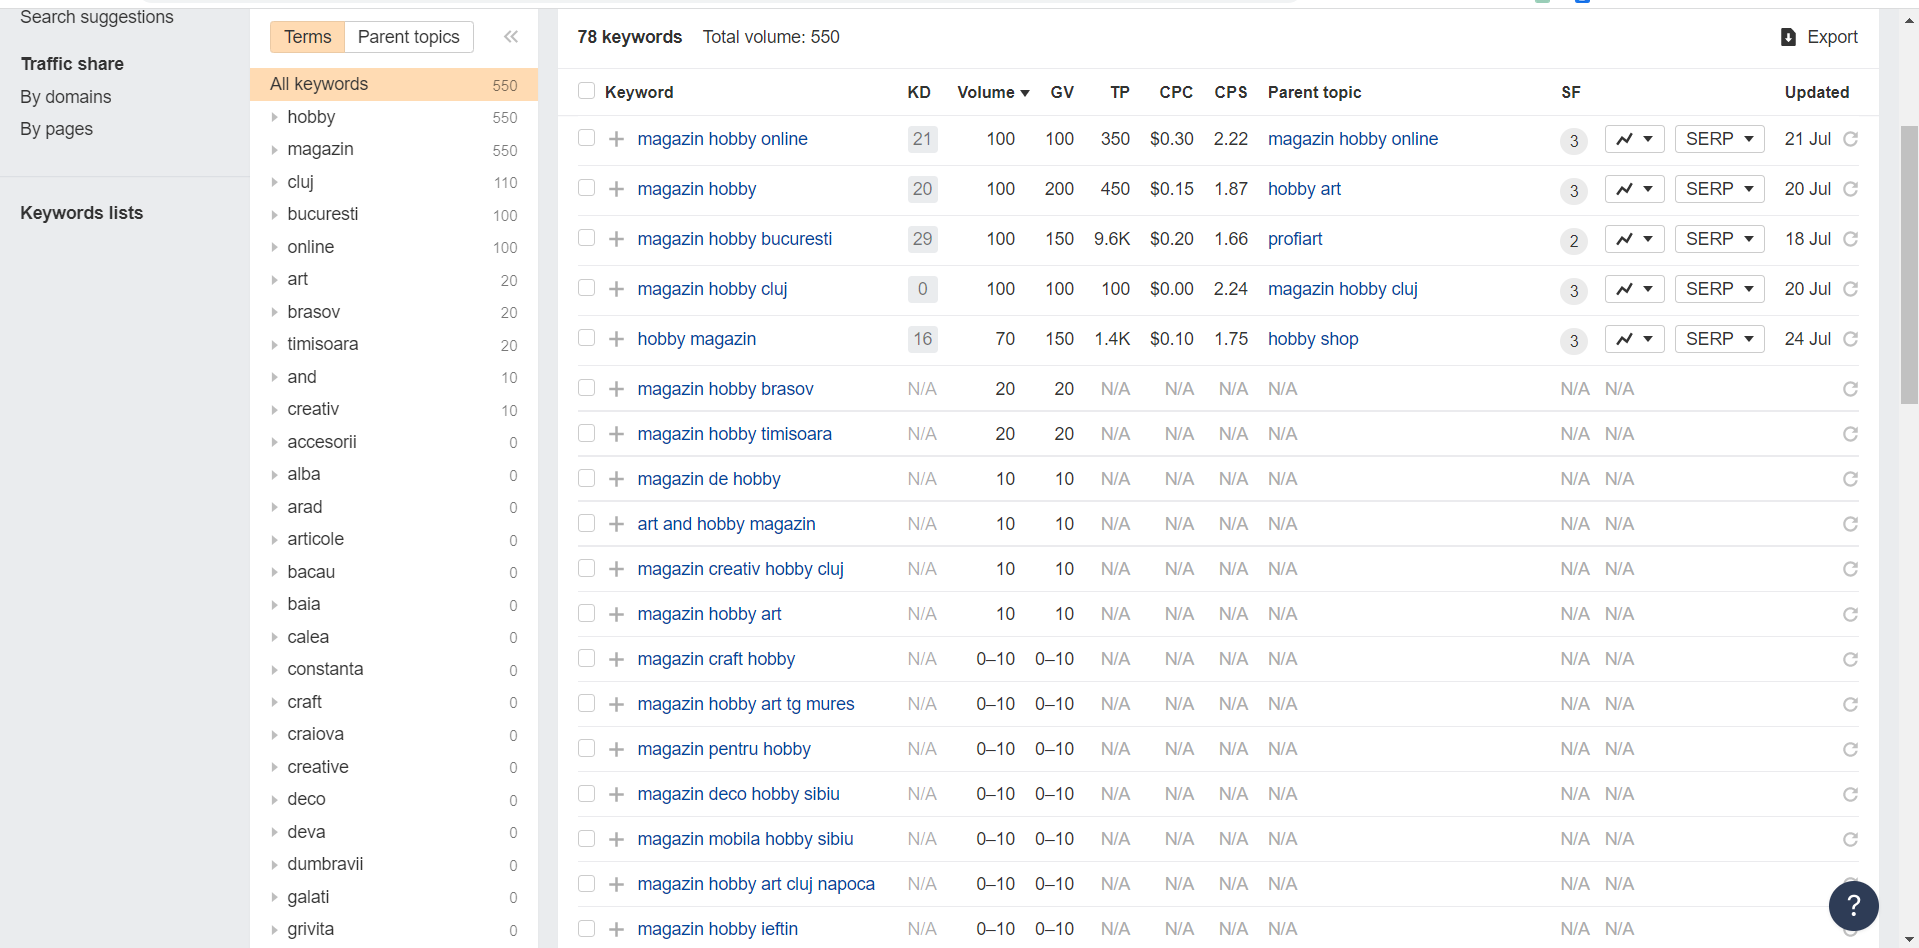
Task: Switch to the Terms tab
Action: [307, 37]
